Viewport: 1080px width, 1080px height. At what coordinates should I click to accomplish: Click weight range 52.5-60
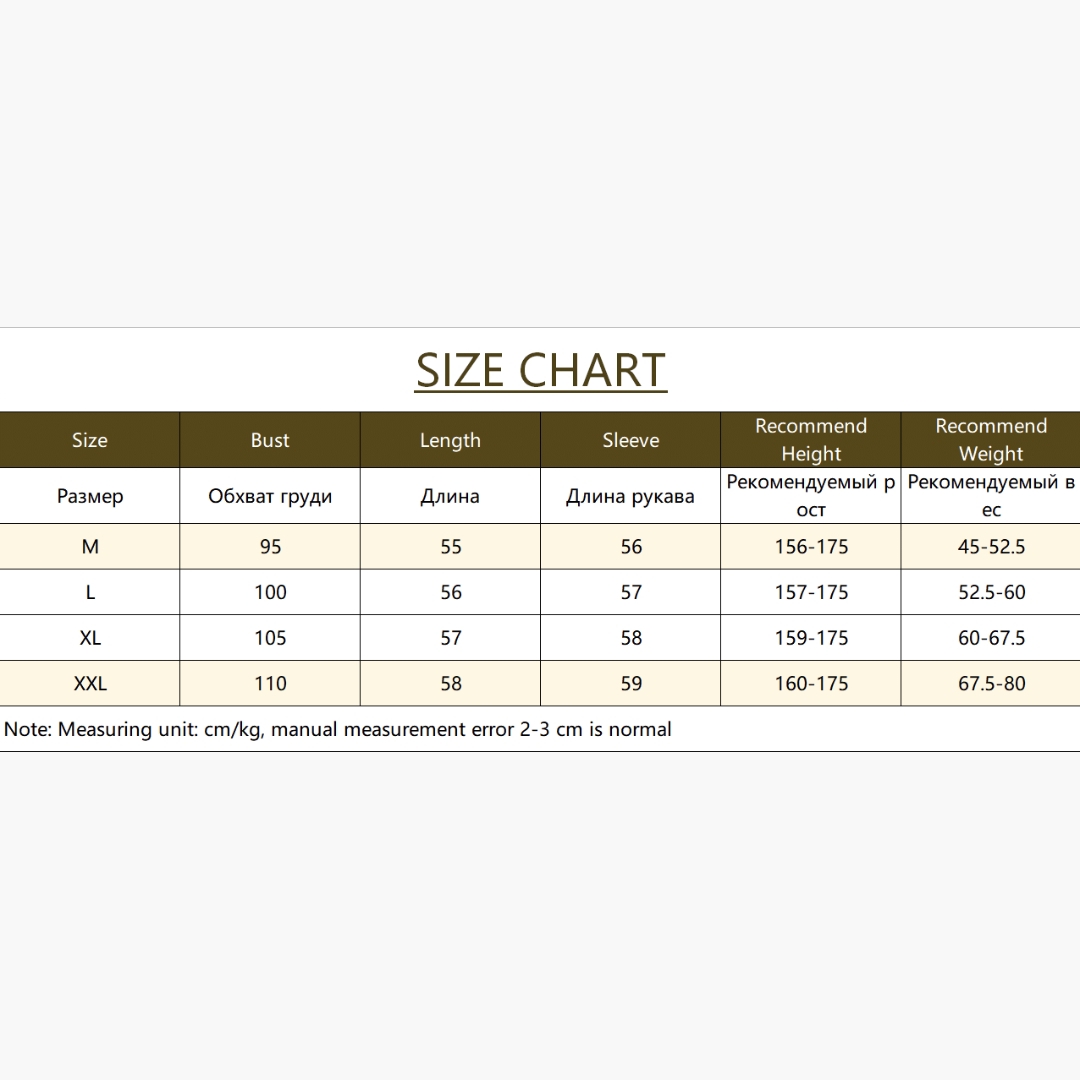pyautogui.click(x=990, y=592)
